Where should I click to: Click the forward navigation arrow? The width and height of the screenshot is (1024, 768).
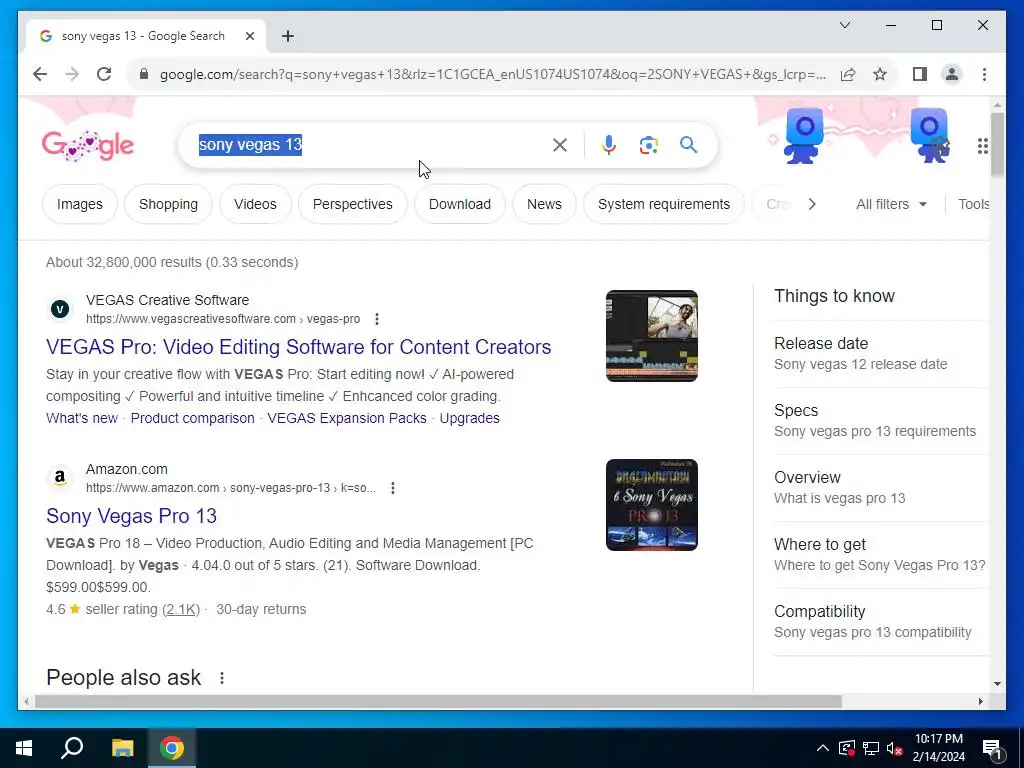(72, 74)
